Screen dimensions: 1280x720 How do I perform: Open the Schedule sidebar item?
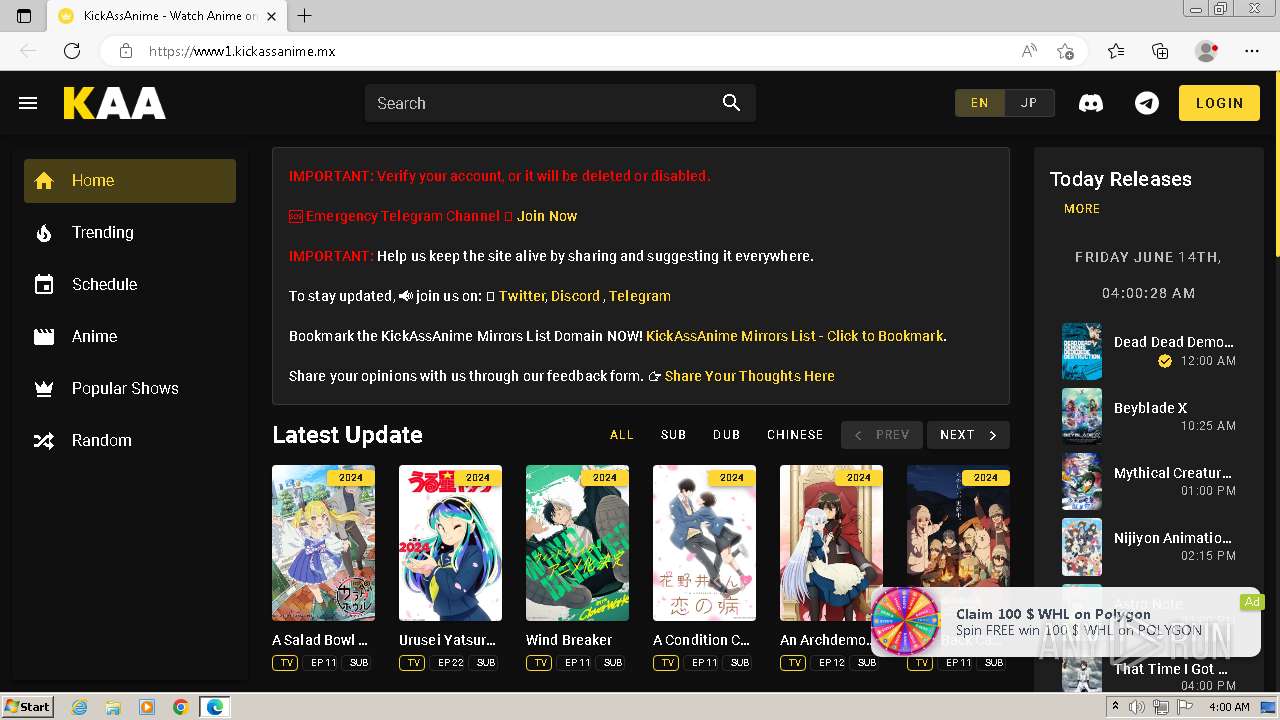130,285
